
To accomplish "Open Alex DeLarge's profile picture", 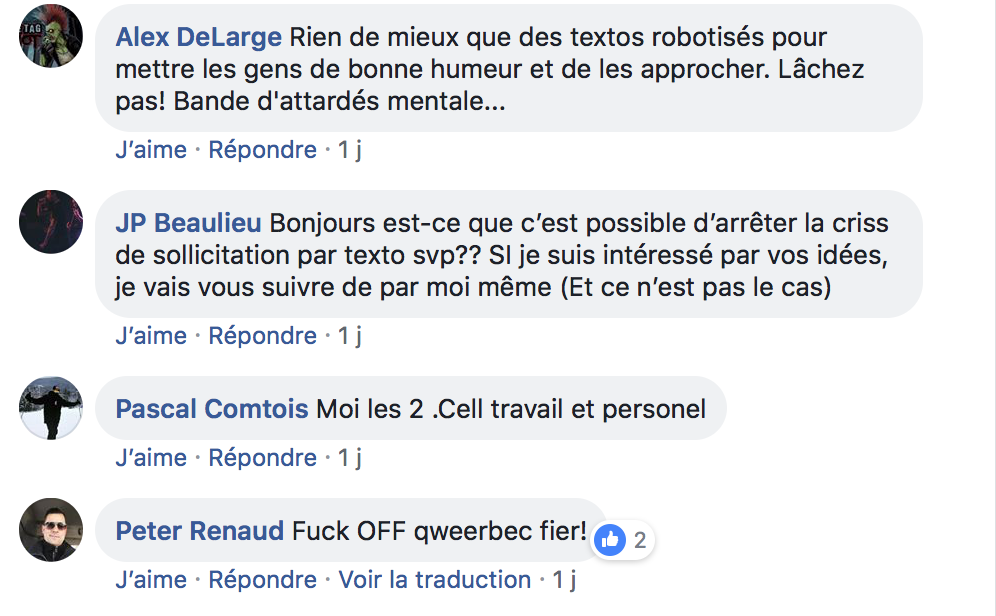I will tap(51, 36).
